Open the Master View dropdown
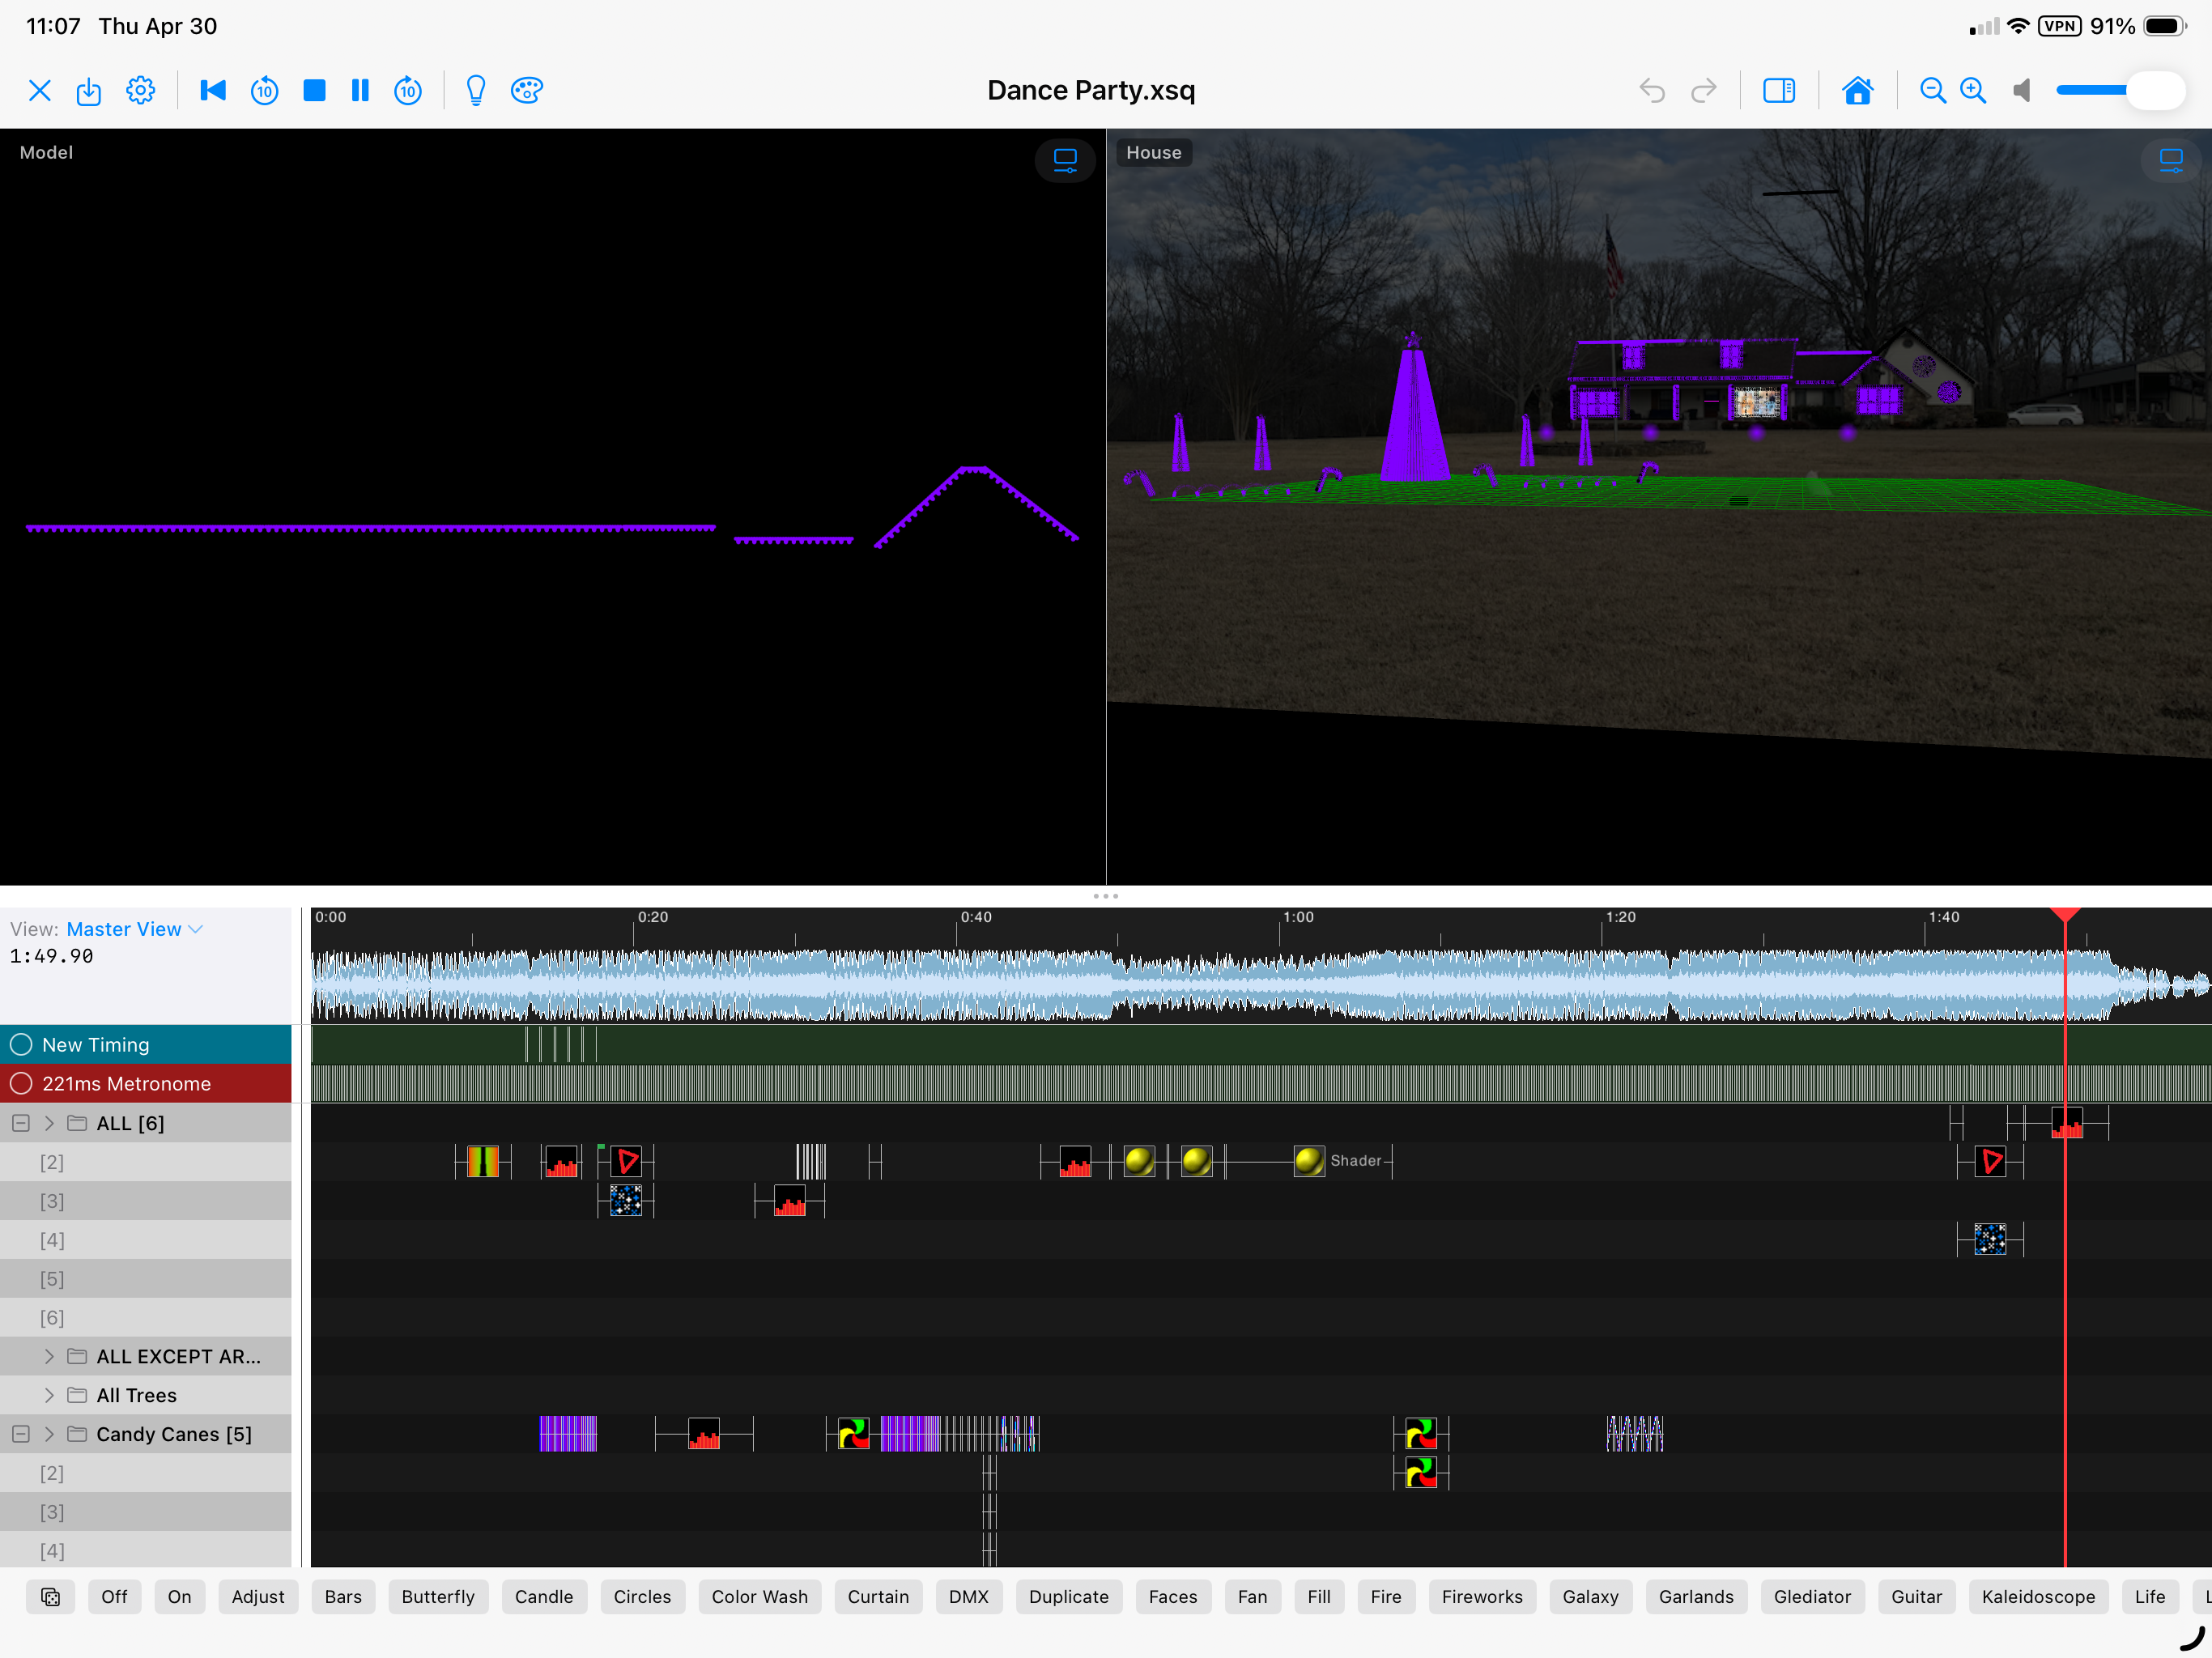This screenshot has width=2212, height=1658. coord(134,929)
